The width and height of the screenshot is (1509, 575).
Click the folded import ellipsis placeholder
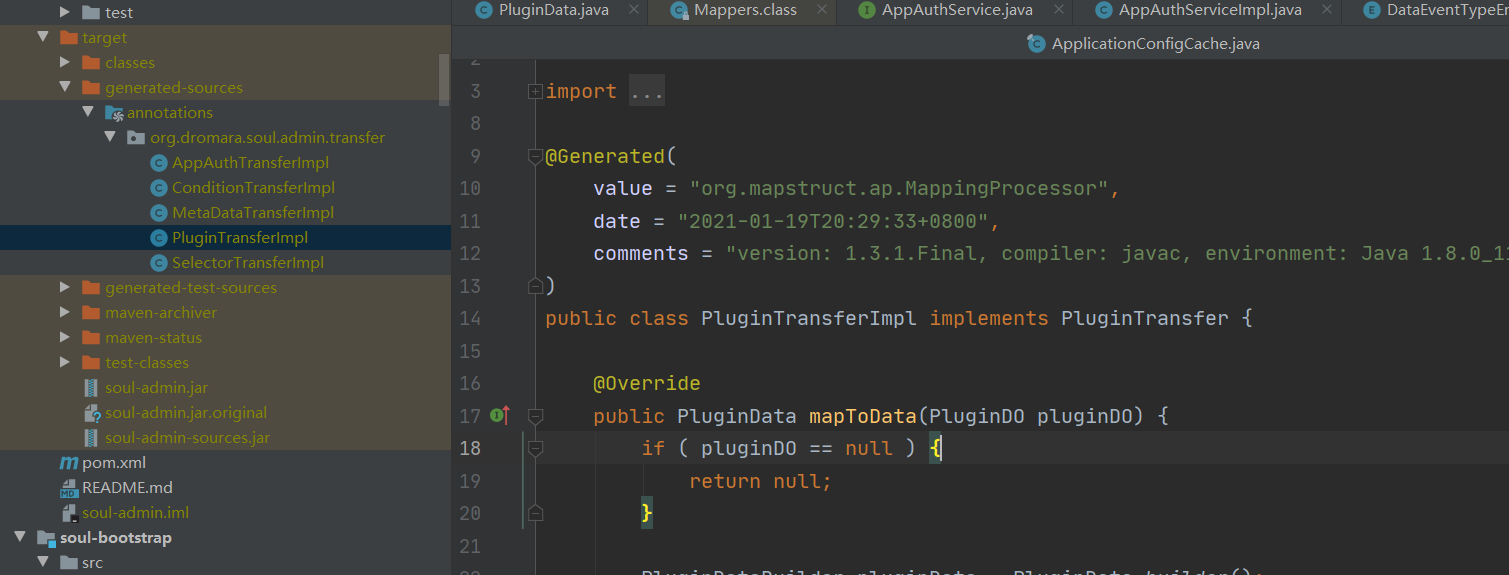click(x=647, y=91)
